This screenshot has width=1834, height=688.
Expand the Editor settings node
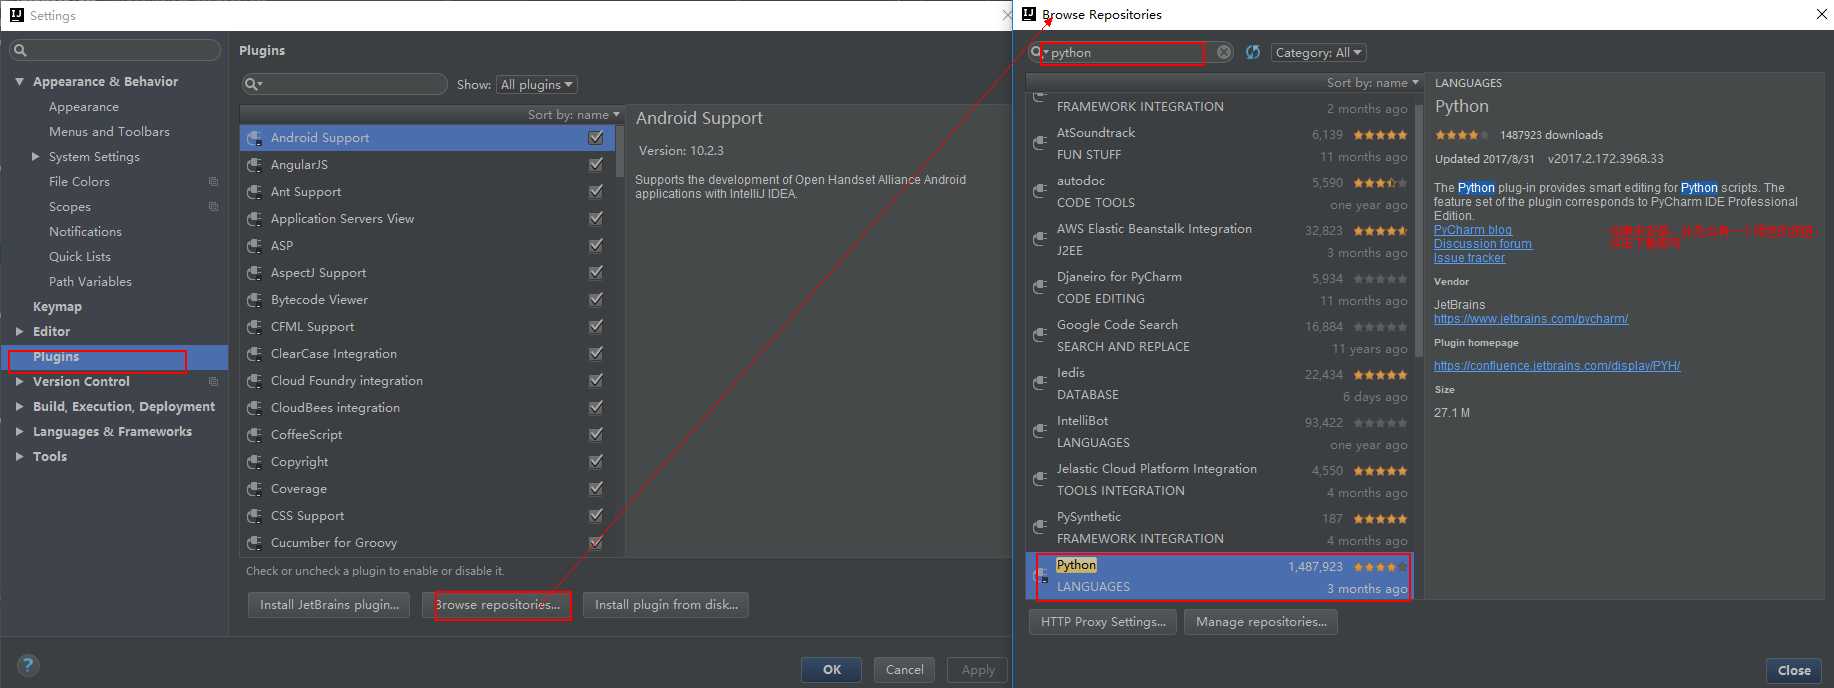coord(19,332)
